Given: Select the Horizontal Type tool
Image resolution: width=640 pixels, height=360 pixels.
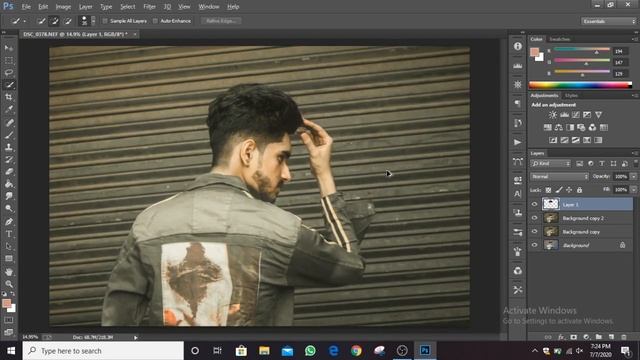Looking at the screenshot, I should (x=9, y=234).
